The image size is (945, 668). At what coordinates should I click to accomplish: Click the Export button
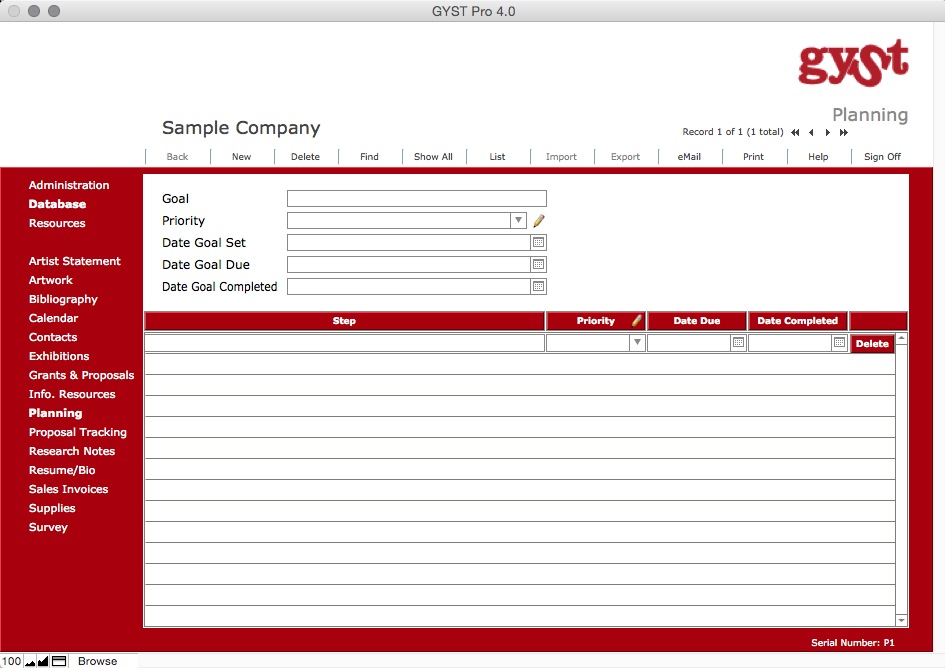click(626, 157)
